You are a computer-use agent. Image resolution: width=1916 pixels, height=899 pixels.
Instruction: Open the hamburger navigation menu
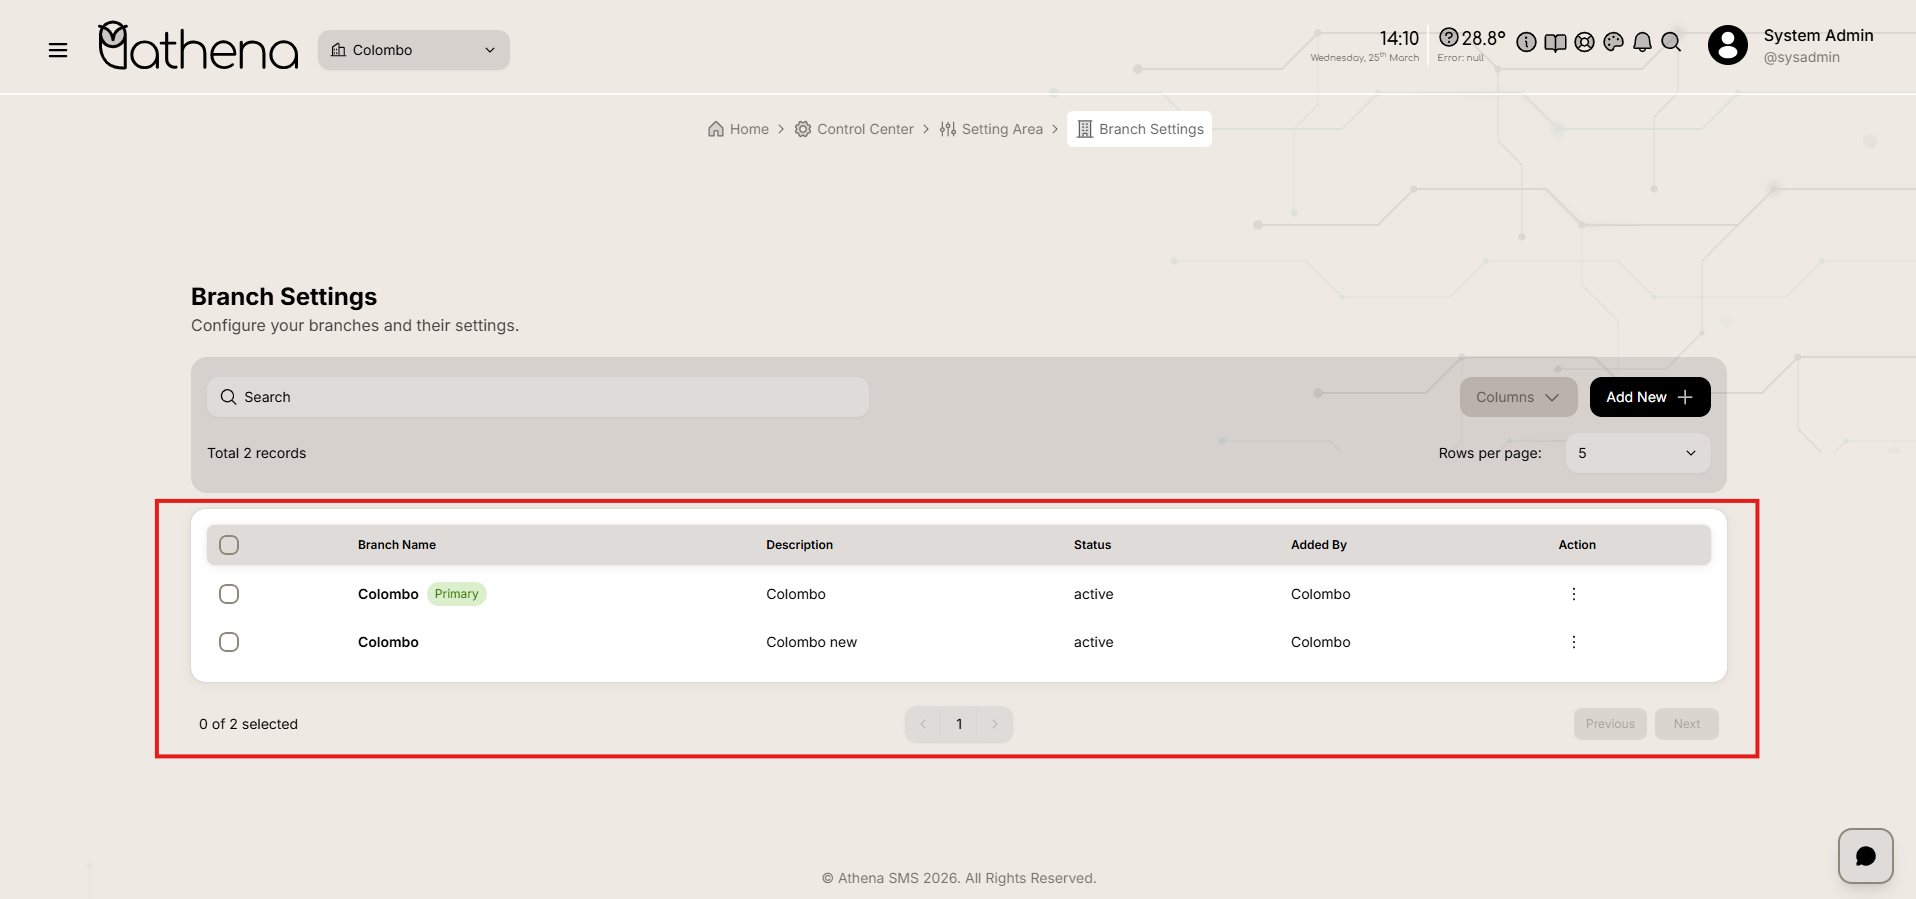(x=58, y=50)
